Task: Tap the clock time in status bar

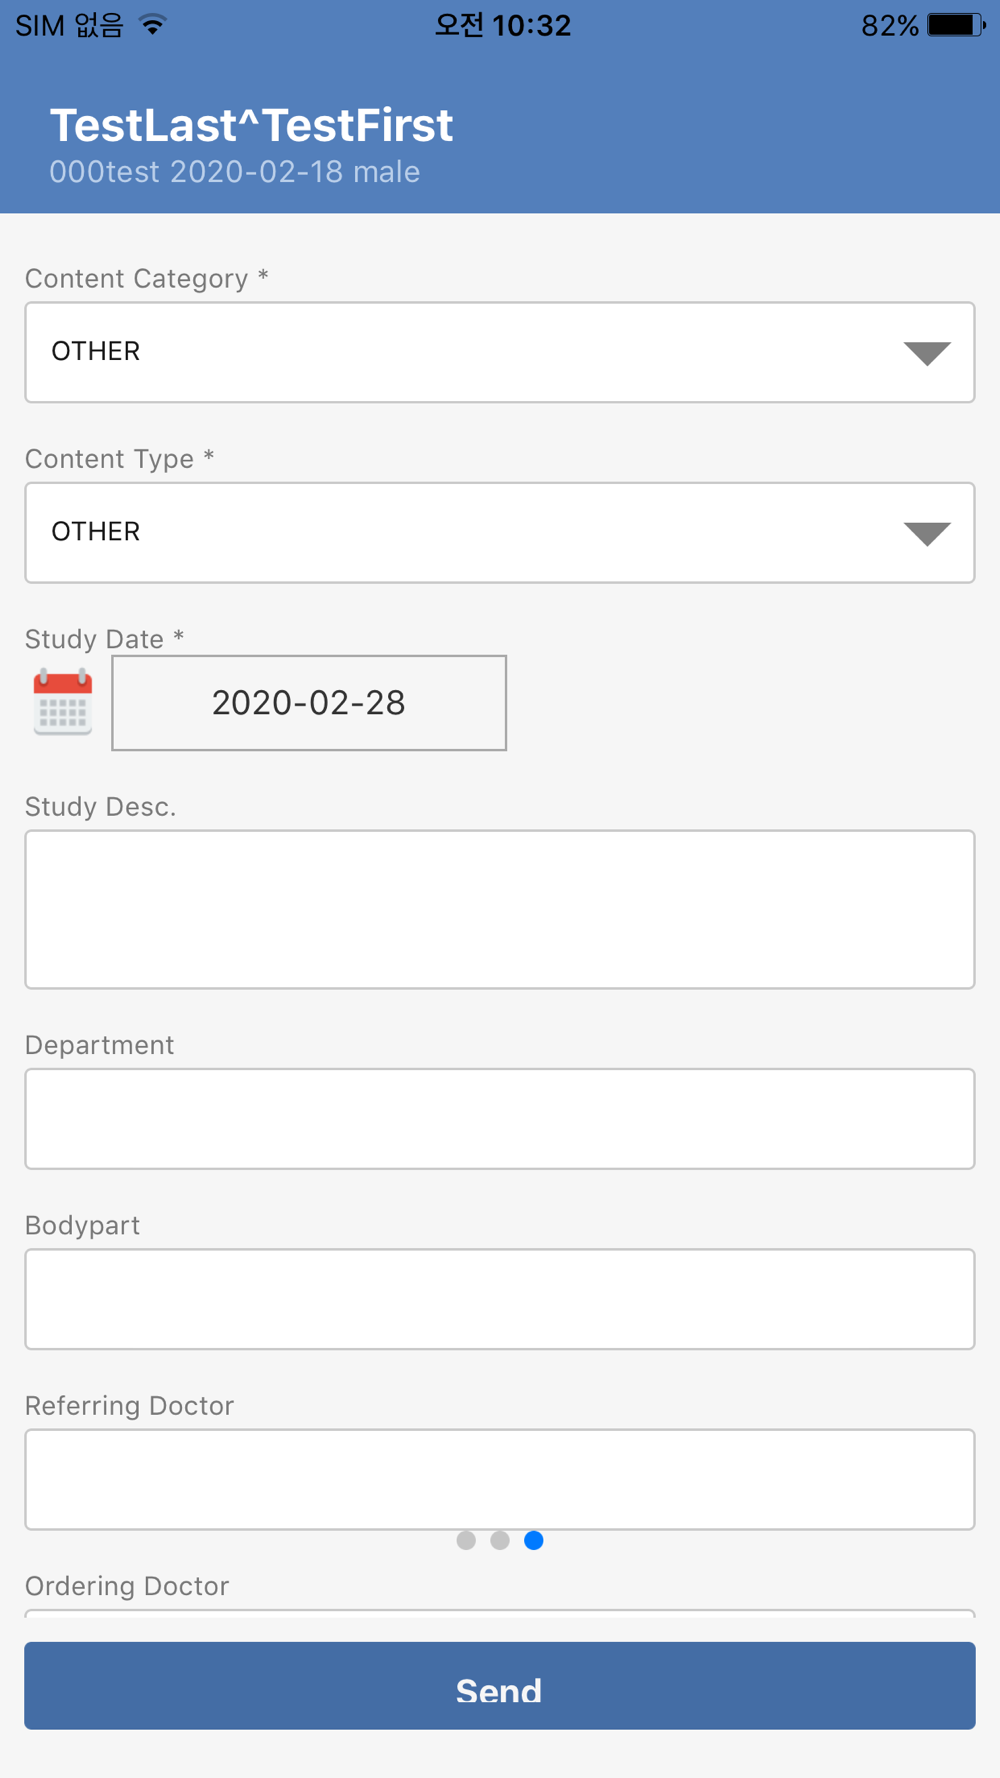Action: pyautogui.click(x=502, y=25)
